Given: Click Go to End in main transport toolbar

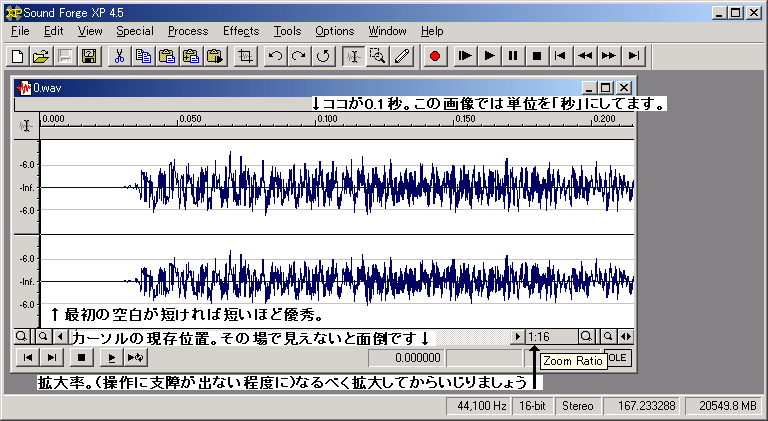Looking at the screenshot, I should [633, 56].
